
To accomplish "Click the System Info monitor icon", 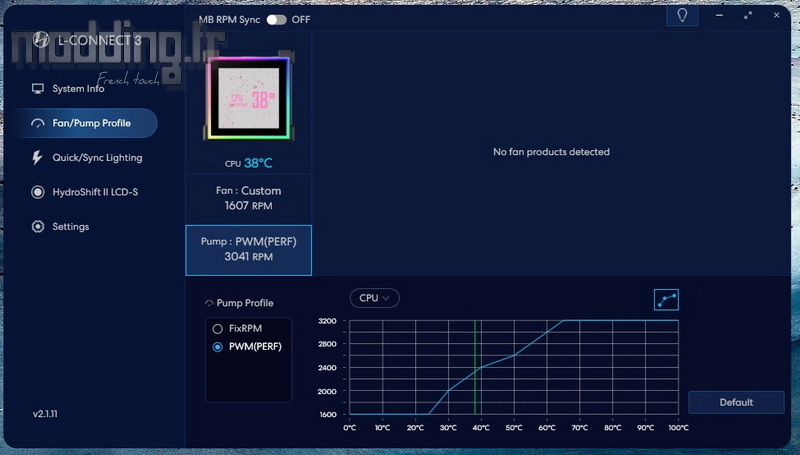I will (38, 89).
